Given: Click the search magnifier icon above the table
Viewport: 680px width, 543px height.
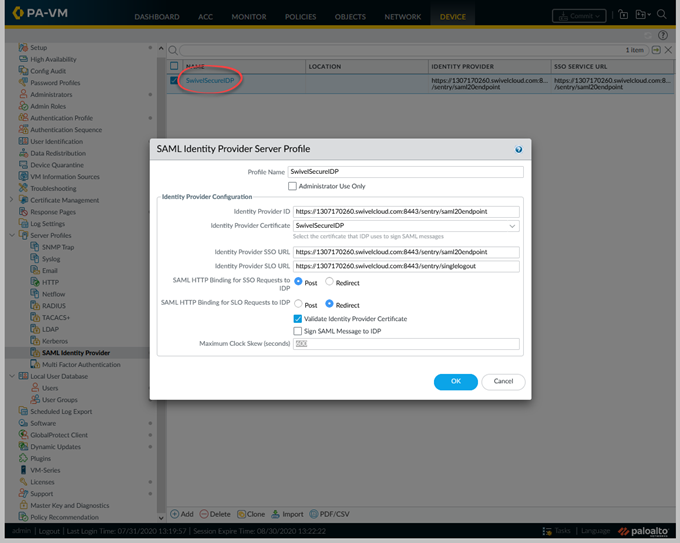Looking at the screenshot, I should point(173,50).
